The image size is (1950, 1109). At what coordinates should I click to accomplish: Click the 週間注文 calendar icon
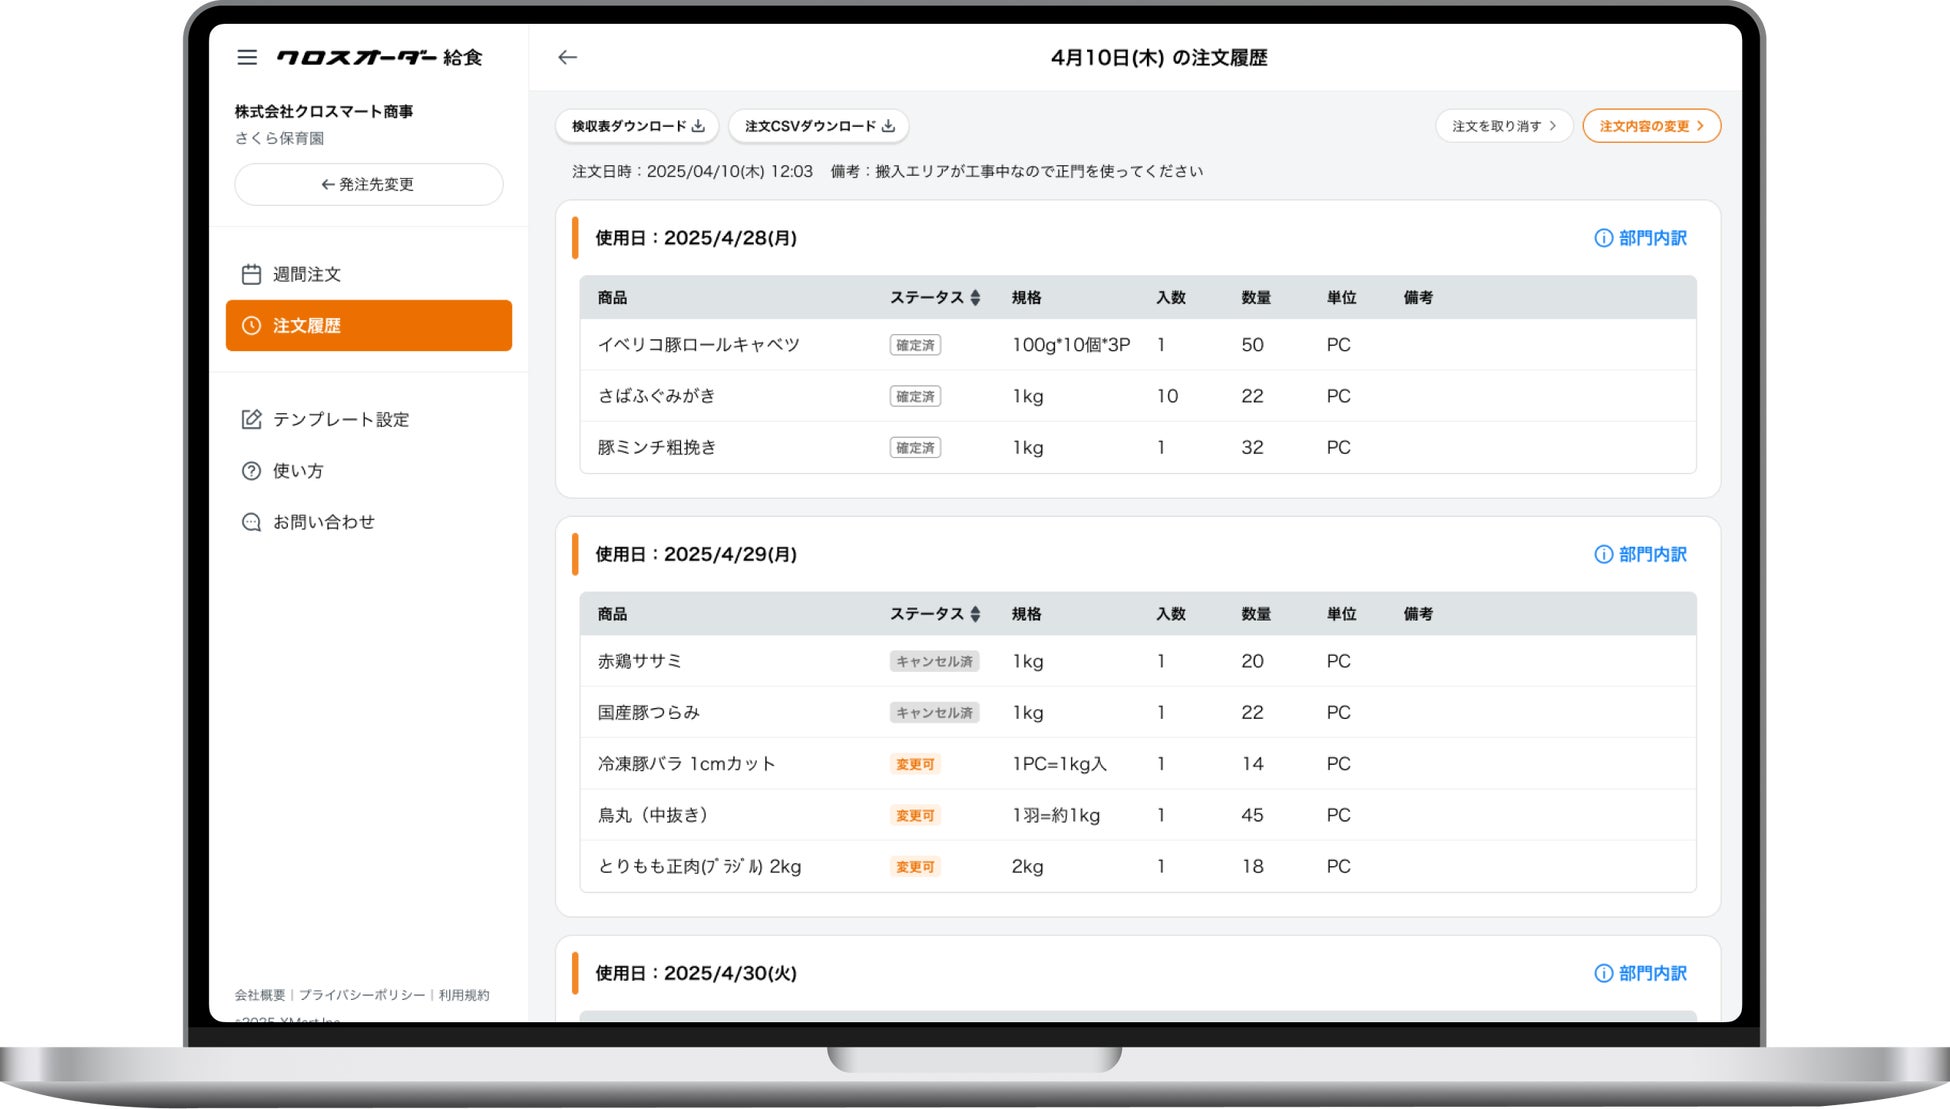[x=251, y=274]
